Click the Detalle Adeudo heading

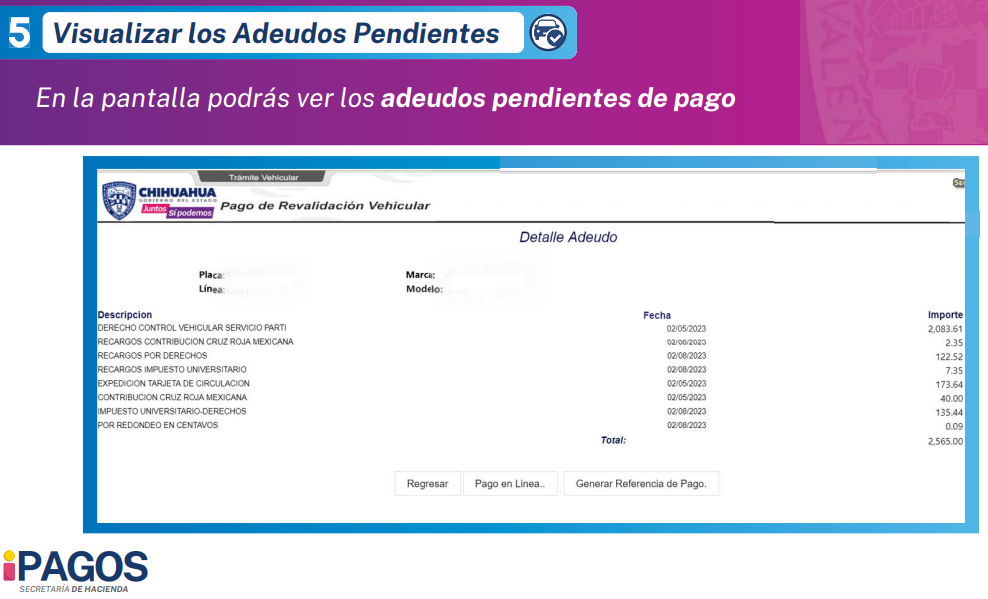[x=568, y=237]
